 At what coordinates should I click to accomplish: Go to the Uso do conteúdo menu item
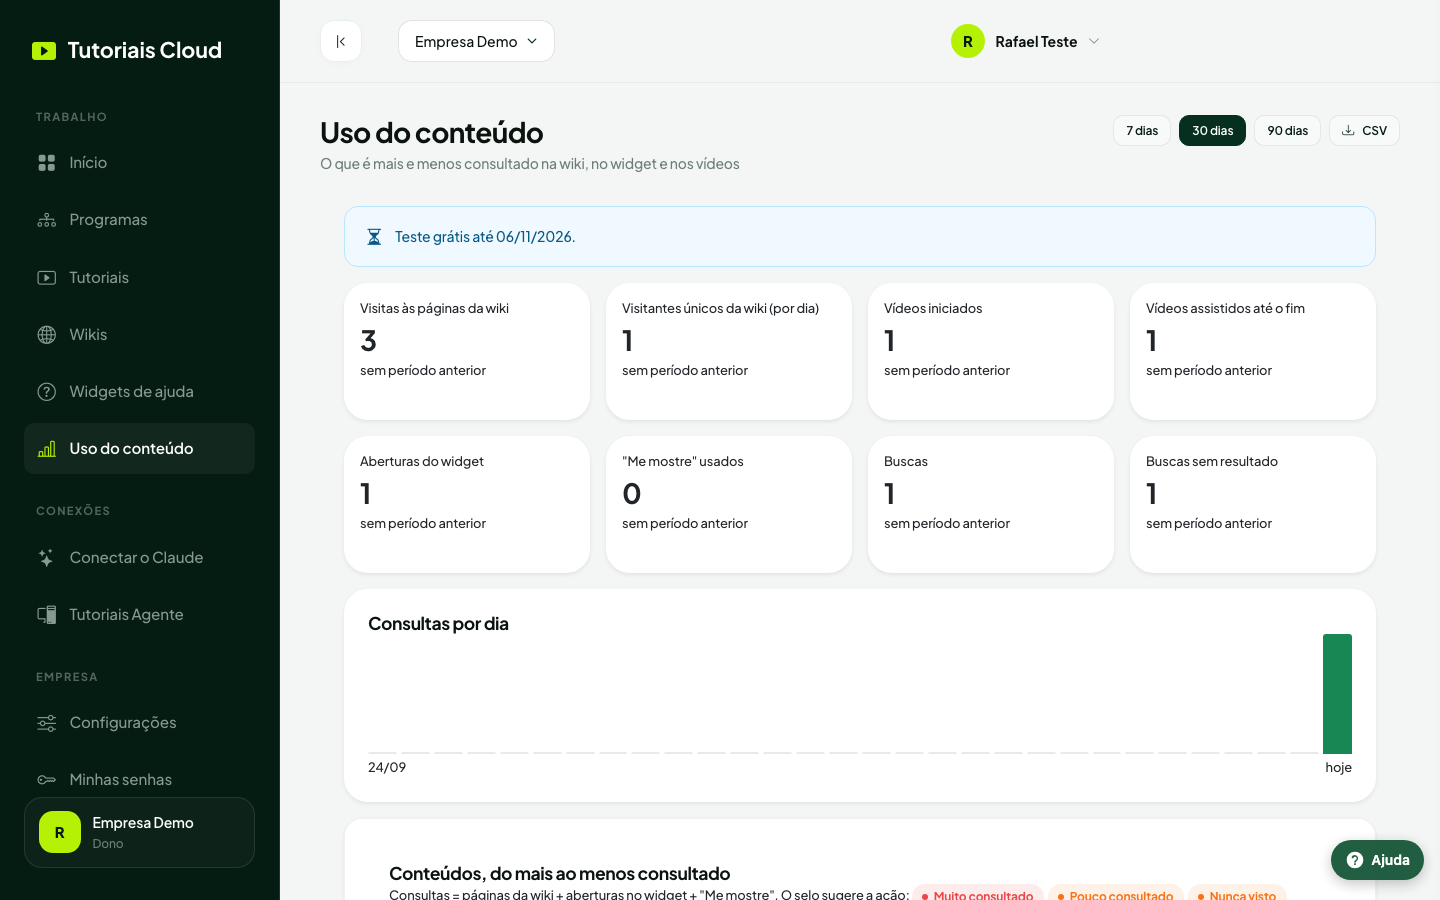tap(139, 449)
